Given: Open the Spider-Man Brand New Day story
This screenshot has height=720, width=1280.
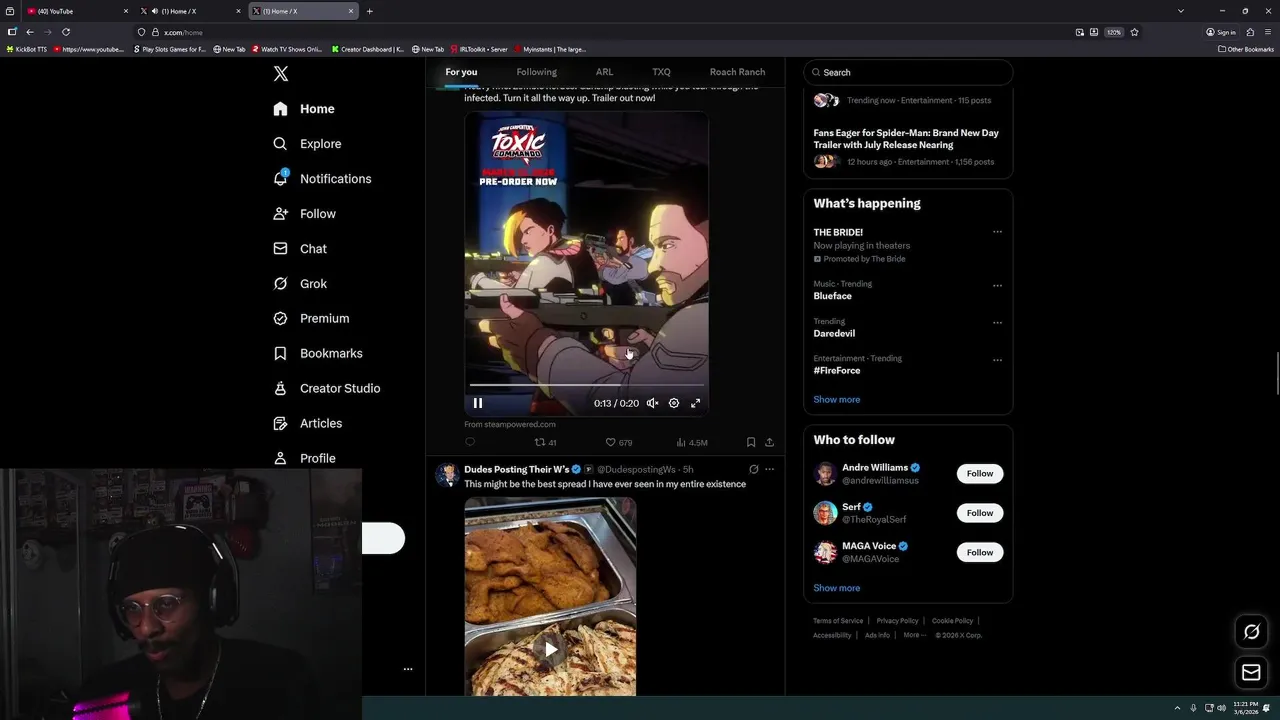Looking at the screenshot, I should (x=906, y=146).
